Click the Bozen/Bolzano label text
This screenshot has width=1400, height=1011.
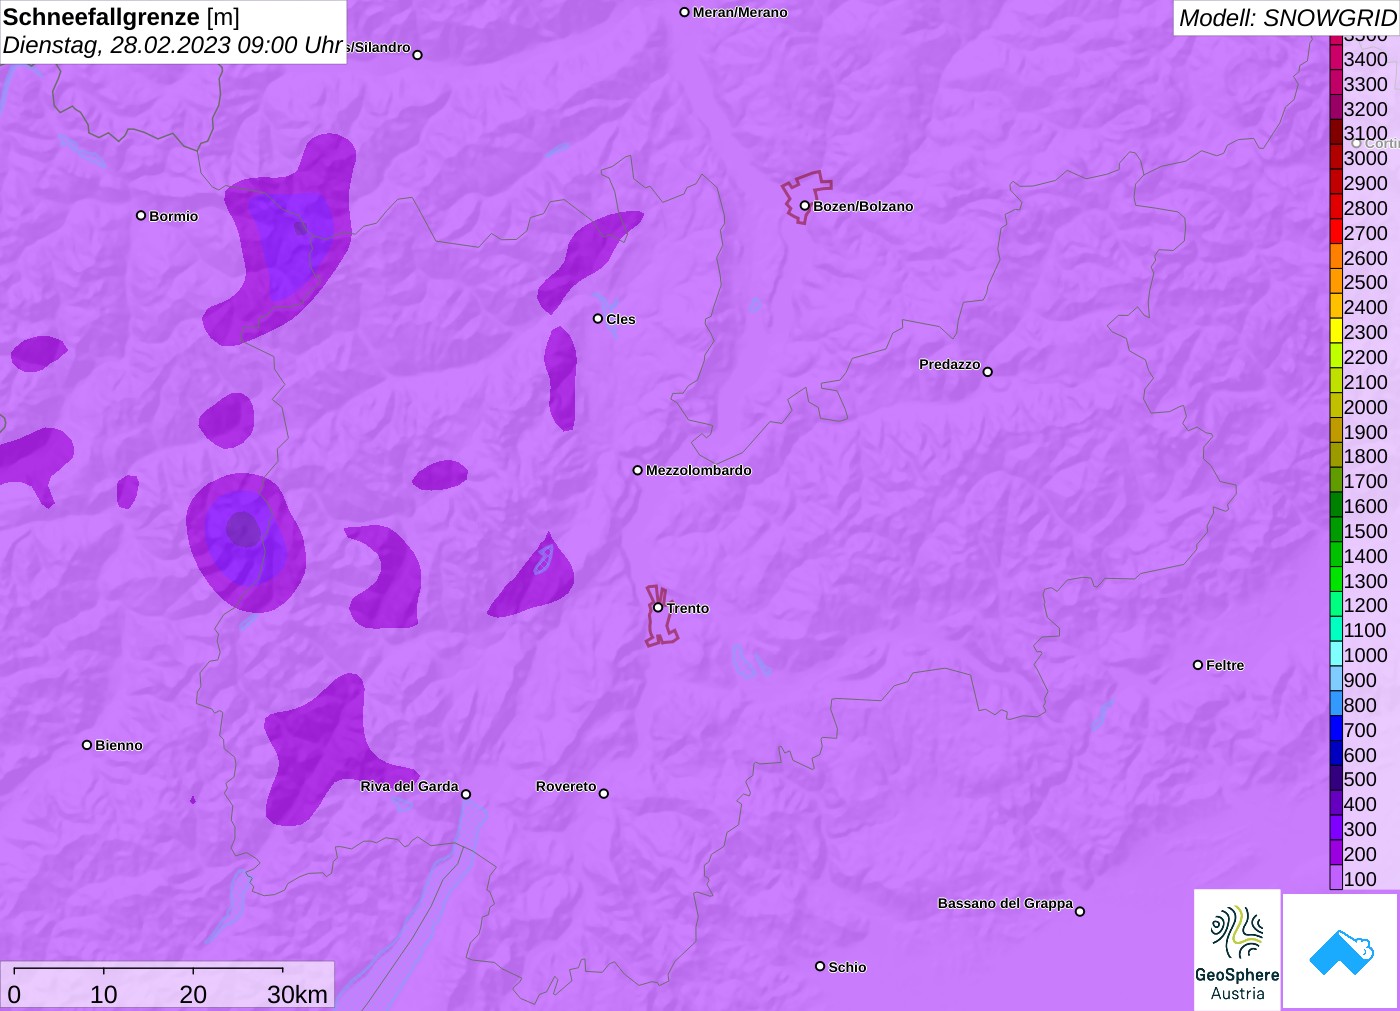pos(863,206)
